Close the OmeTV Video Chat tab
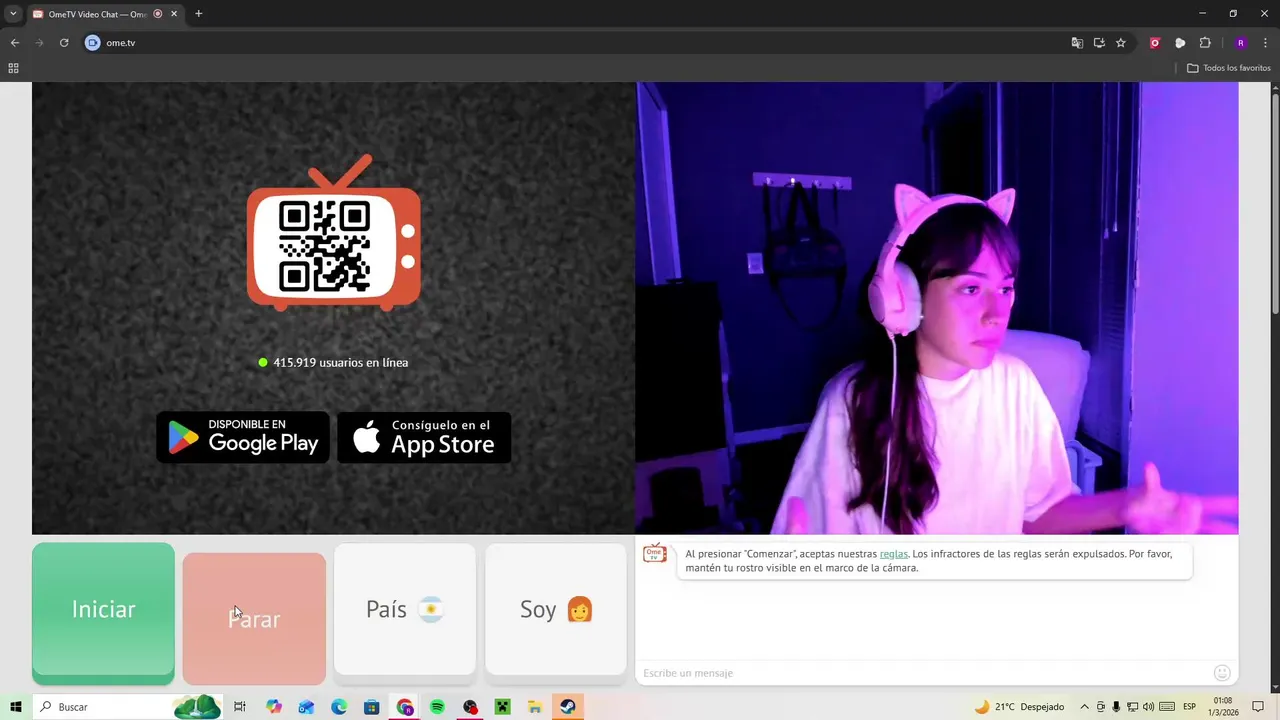 pos(174,14)
